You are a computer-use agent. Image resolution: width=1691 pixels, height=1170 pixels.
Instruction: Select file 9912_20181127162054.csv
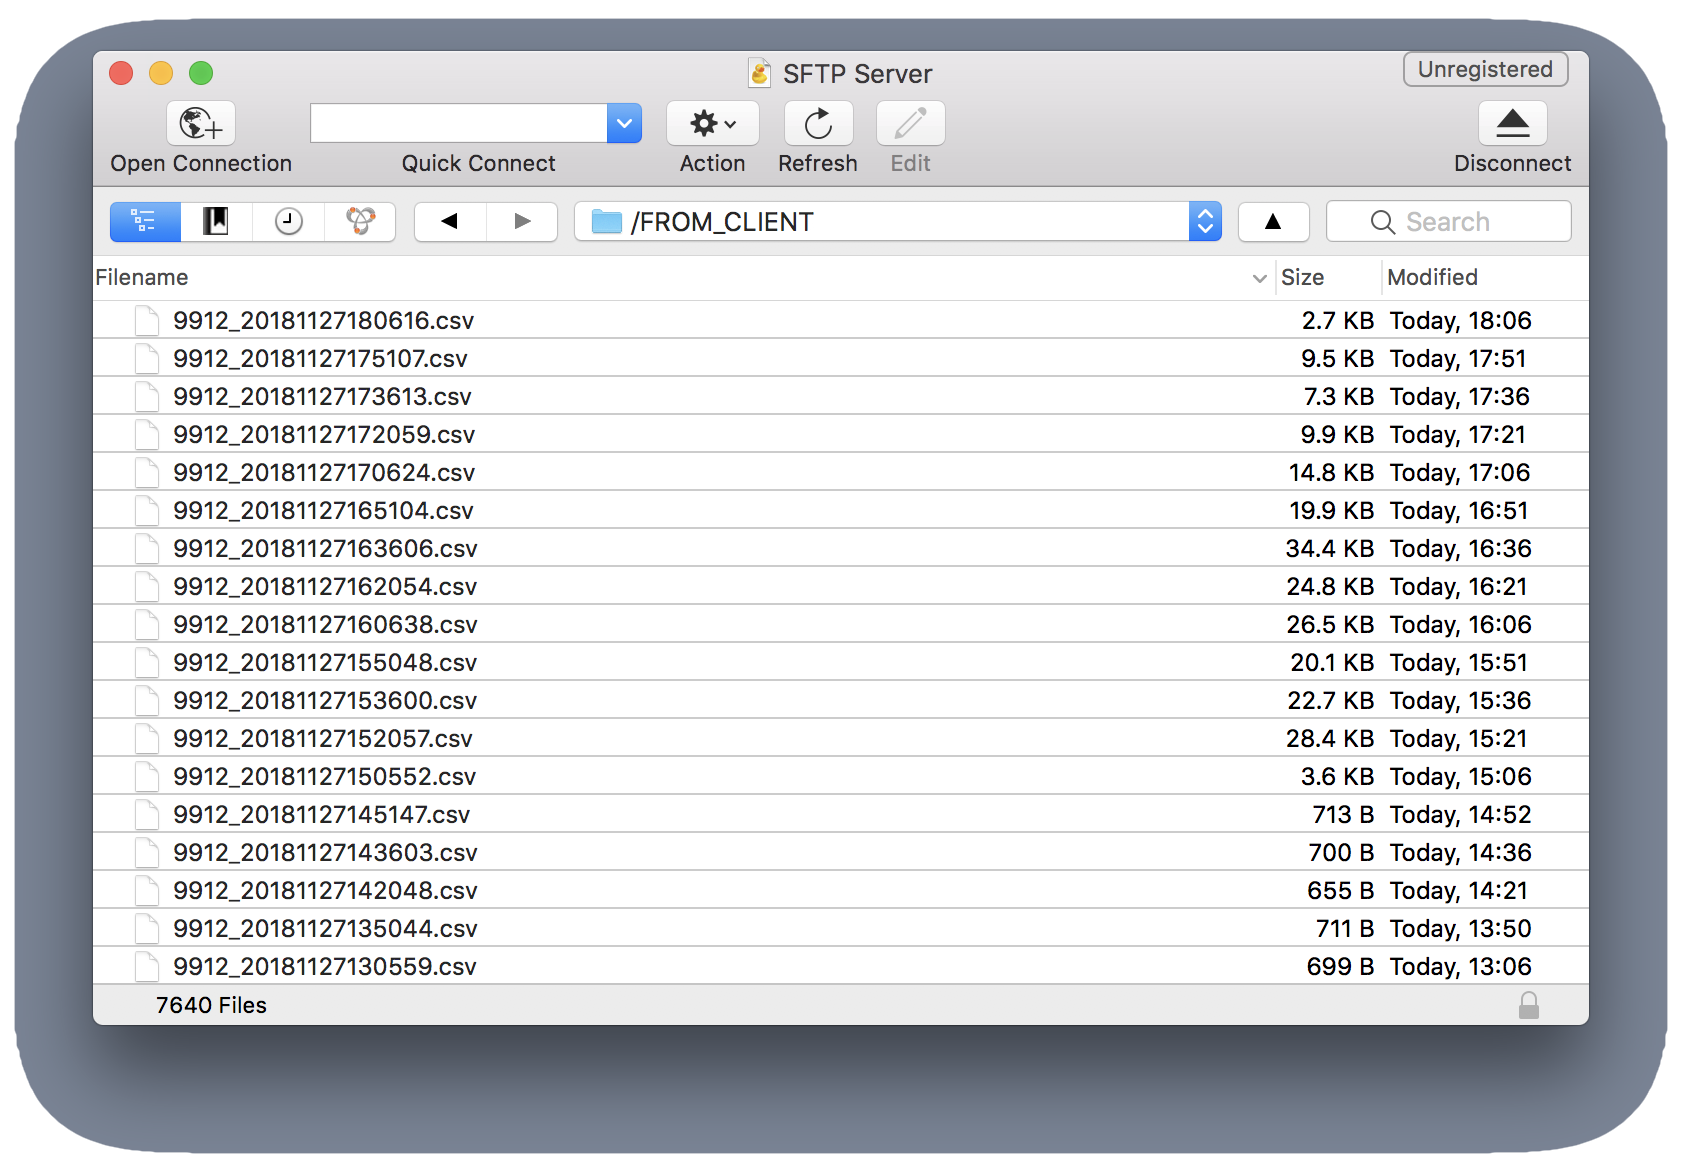coord(840,586)
